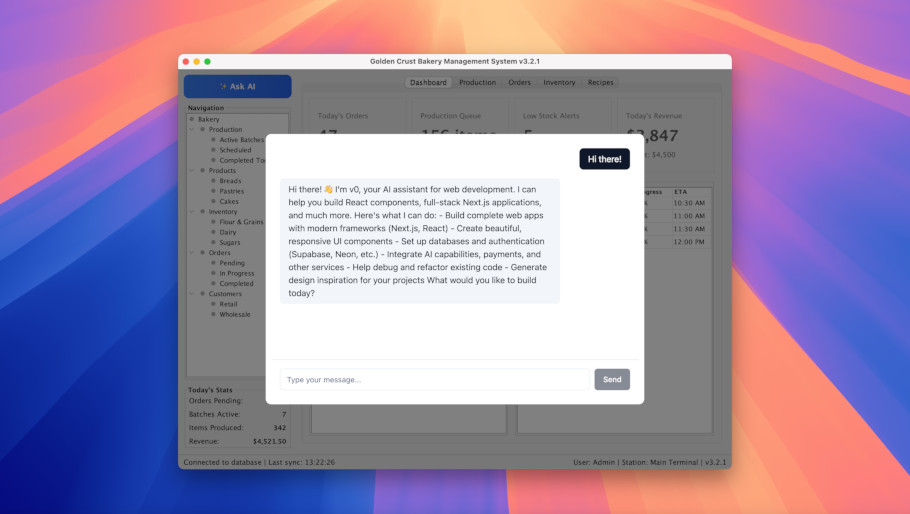This screenshot has height=514, width=910.
Task: Collapse the Production tree node
Action: 192,129
